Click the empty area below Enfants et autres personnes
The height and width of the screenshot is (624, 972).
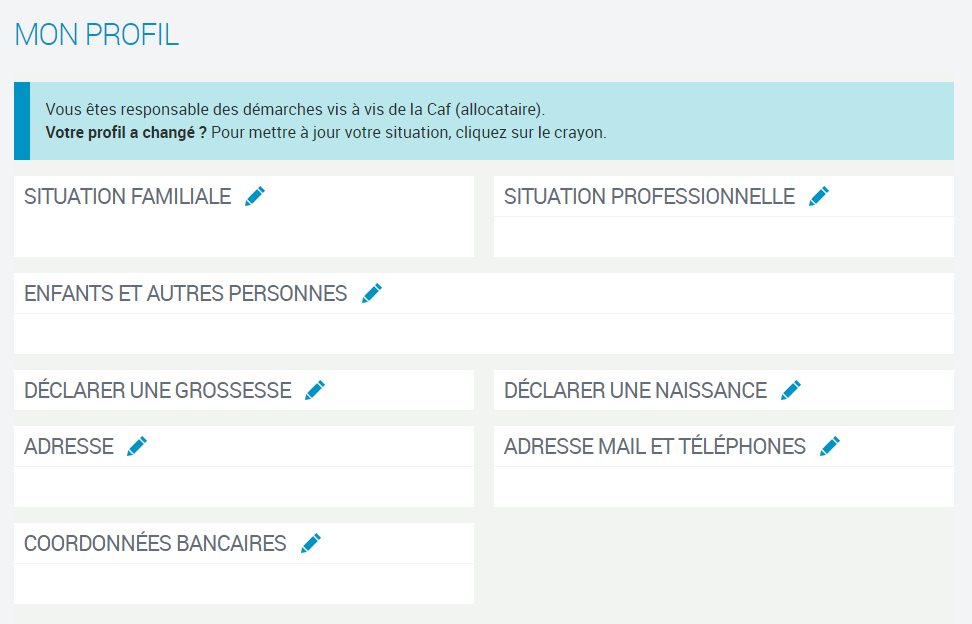coord(483,333)
